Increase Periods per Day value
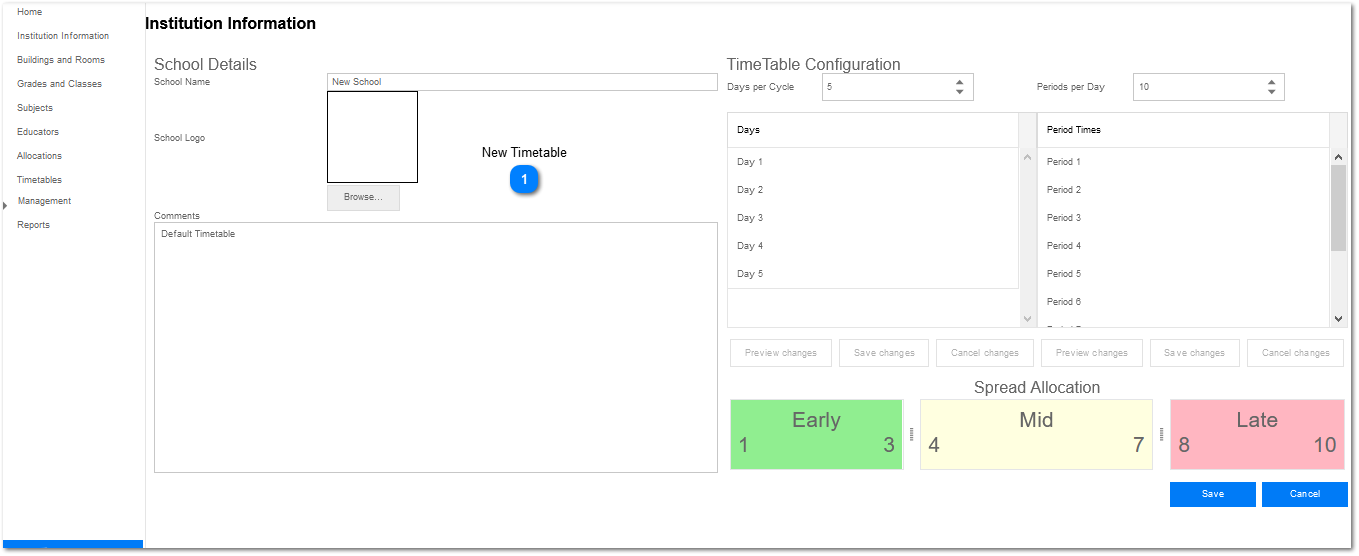The width and height of the screenshot is (1359, 556). [1271, 82]
